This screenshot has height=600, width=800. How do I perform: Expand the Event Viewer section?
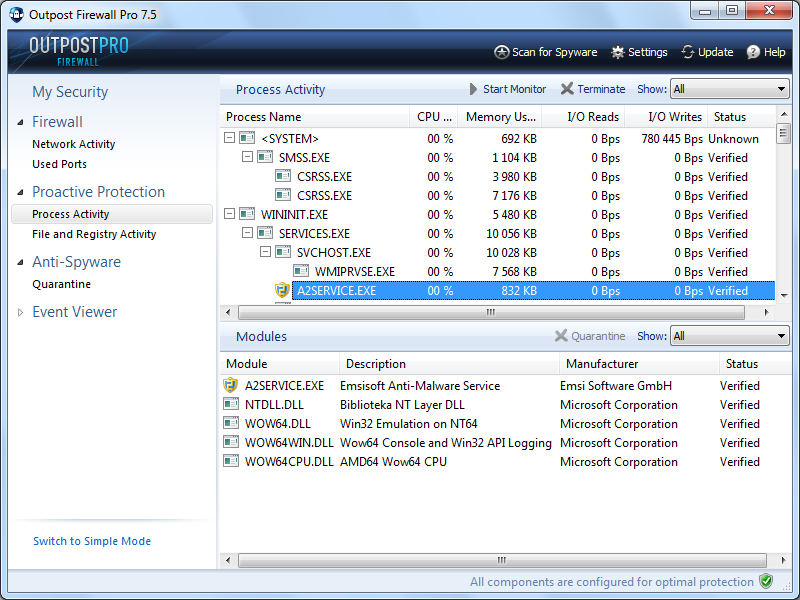[x=21, y=312]
